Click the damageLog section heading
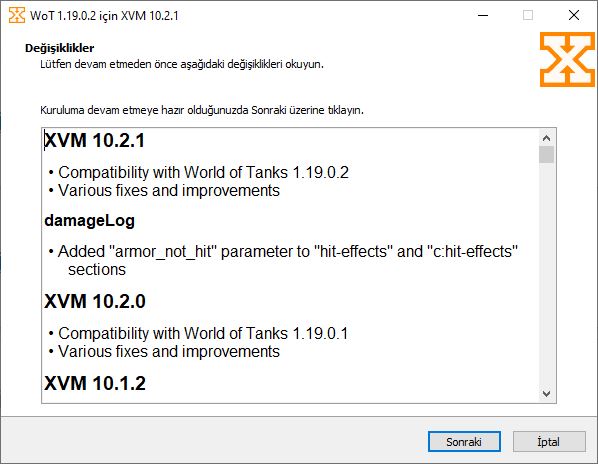598x464 pixels. click(x=90, y=221)
